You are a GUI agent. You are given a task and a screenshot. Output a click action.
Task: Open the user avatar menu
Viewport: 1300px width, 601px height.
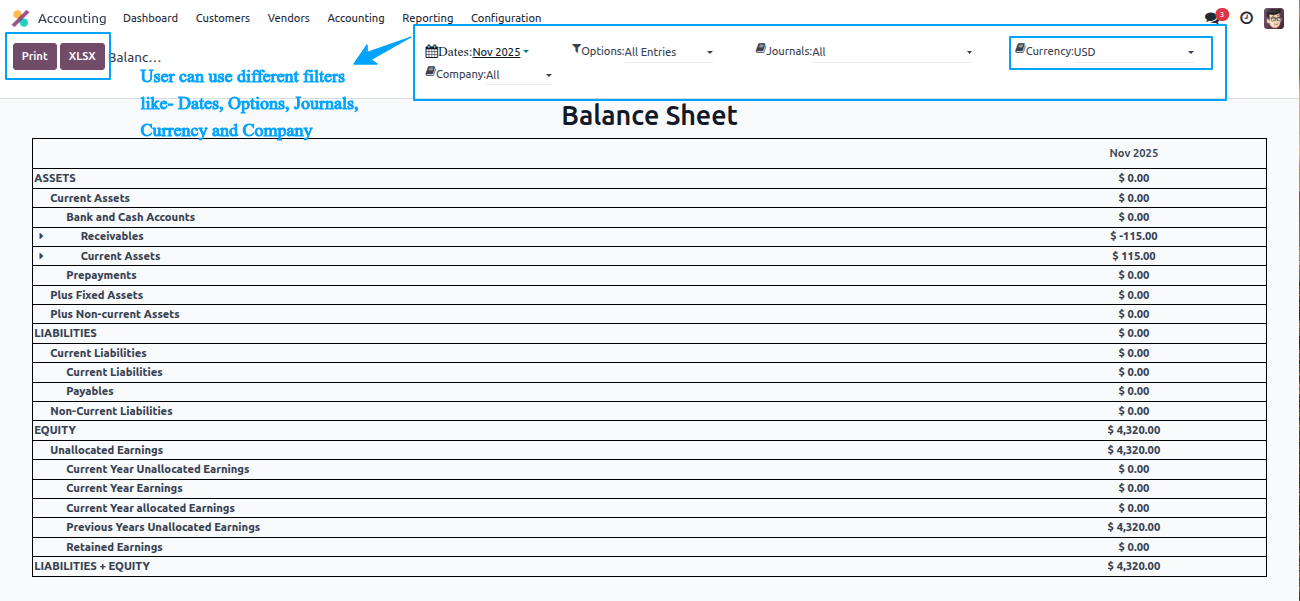pos(1274,18)
